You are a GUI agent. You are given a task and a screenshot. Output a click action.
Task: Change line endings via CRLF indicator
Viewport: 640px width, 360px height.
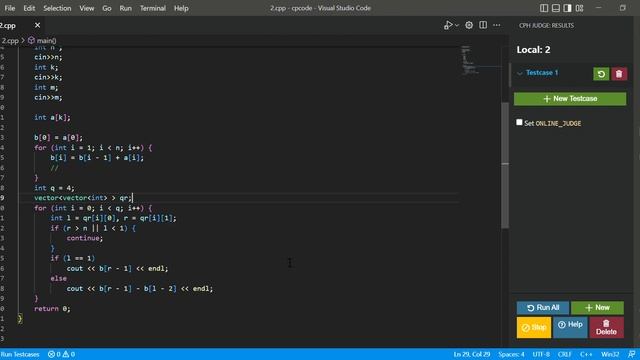pyautogui.click(x=564, y=354)
